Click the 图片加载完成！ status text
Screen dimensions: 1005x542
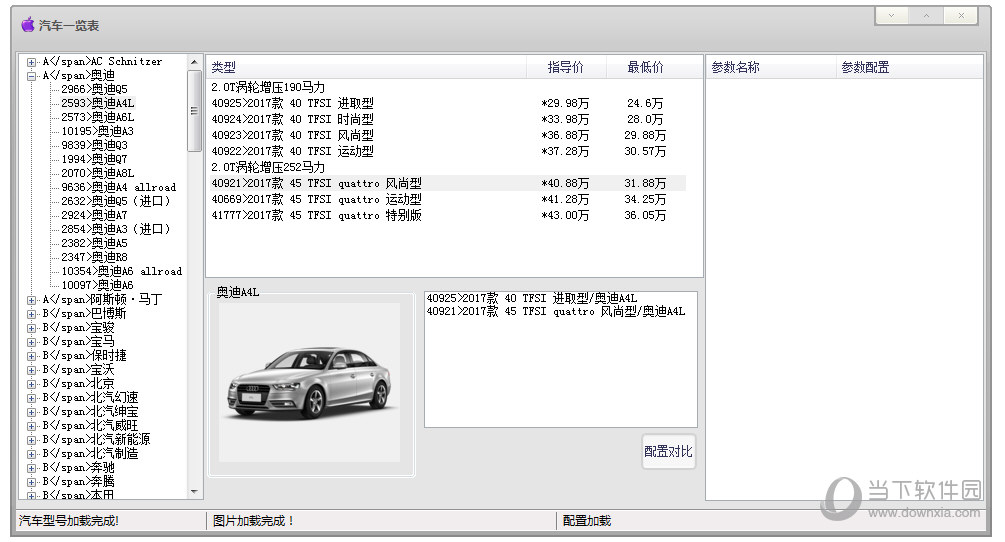253,521
